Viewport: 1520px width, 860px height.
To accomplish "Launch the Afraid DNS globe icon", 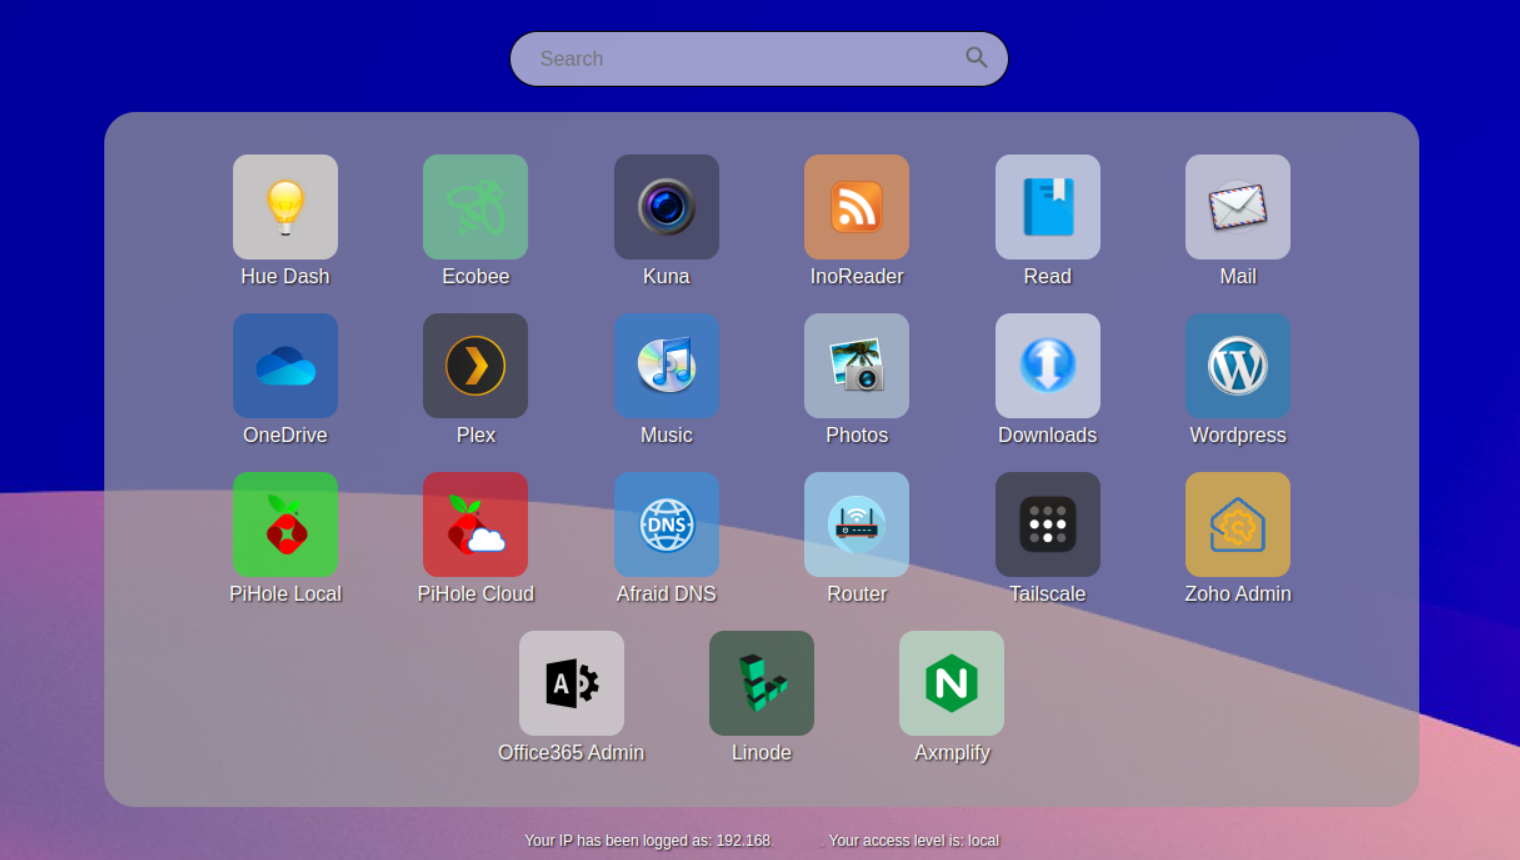I will (666, 525).
